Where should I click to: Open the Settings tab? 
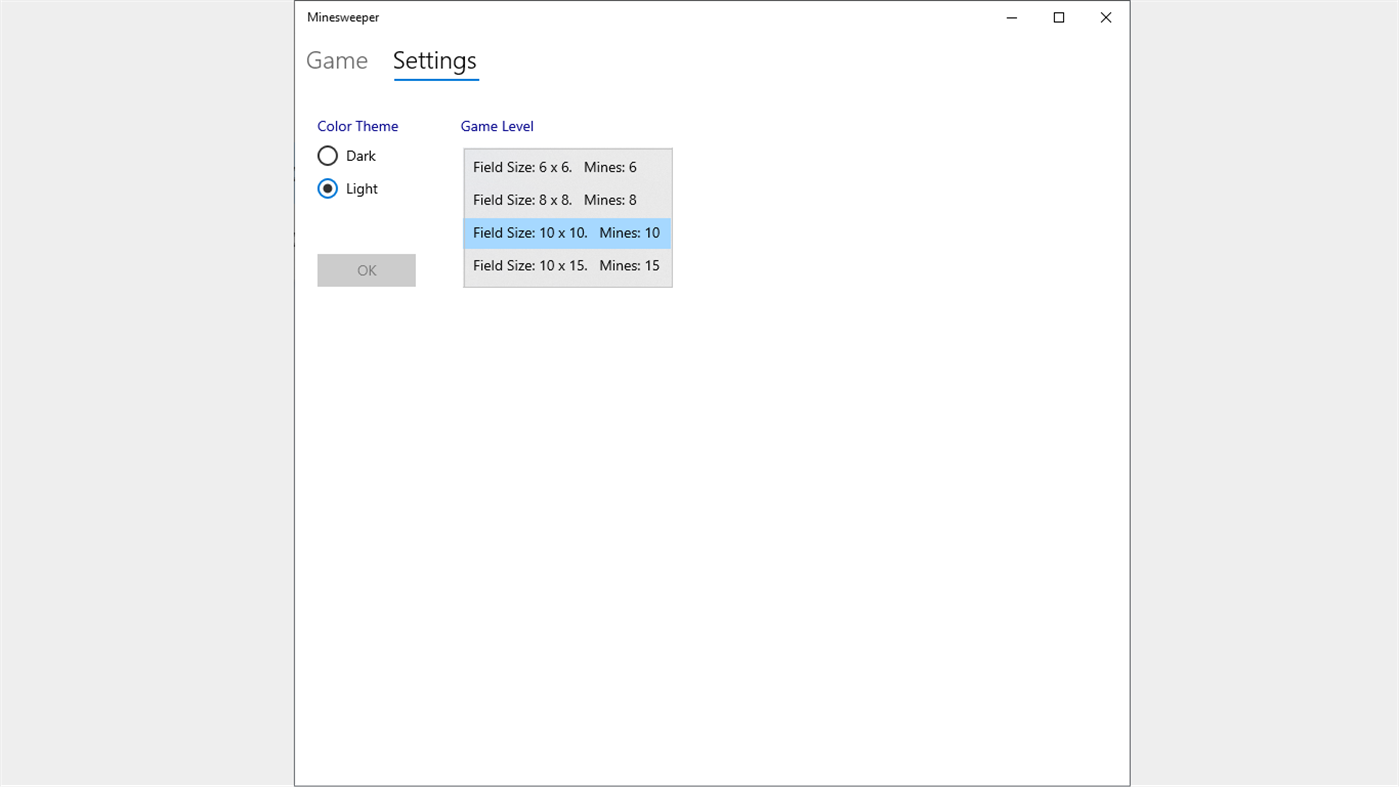click(x=435, y=61)
